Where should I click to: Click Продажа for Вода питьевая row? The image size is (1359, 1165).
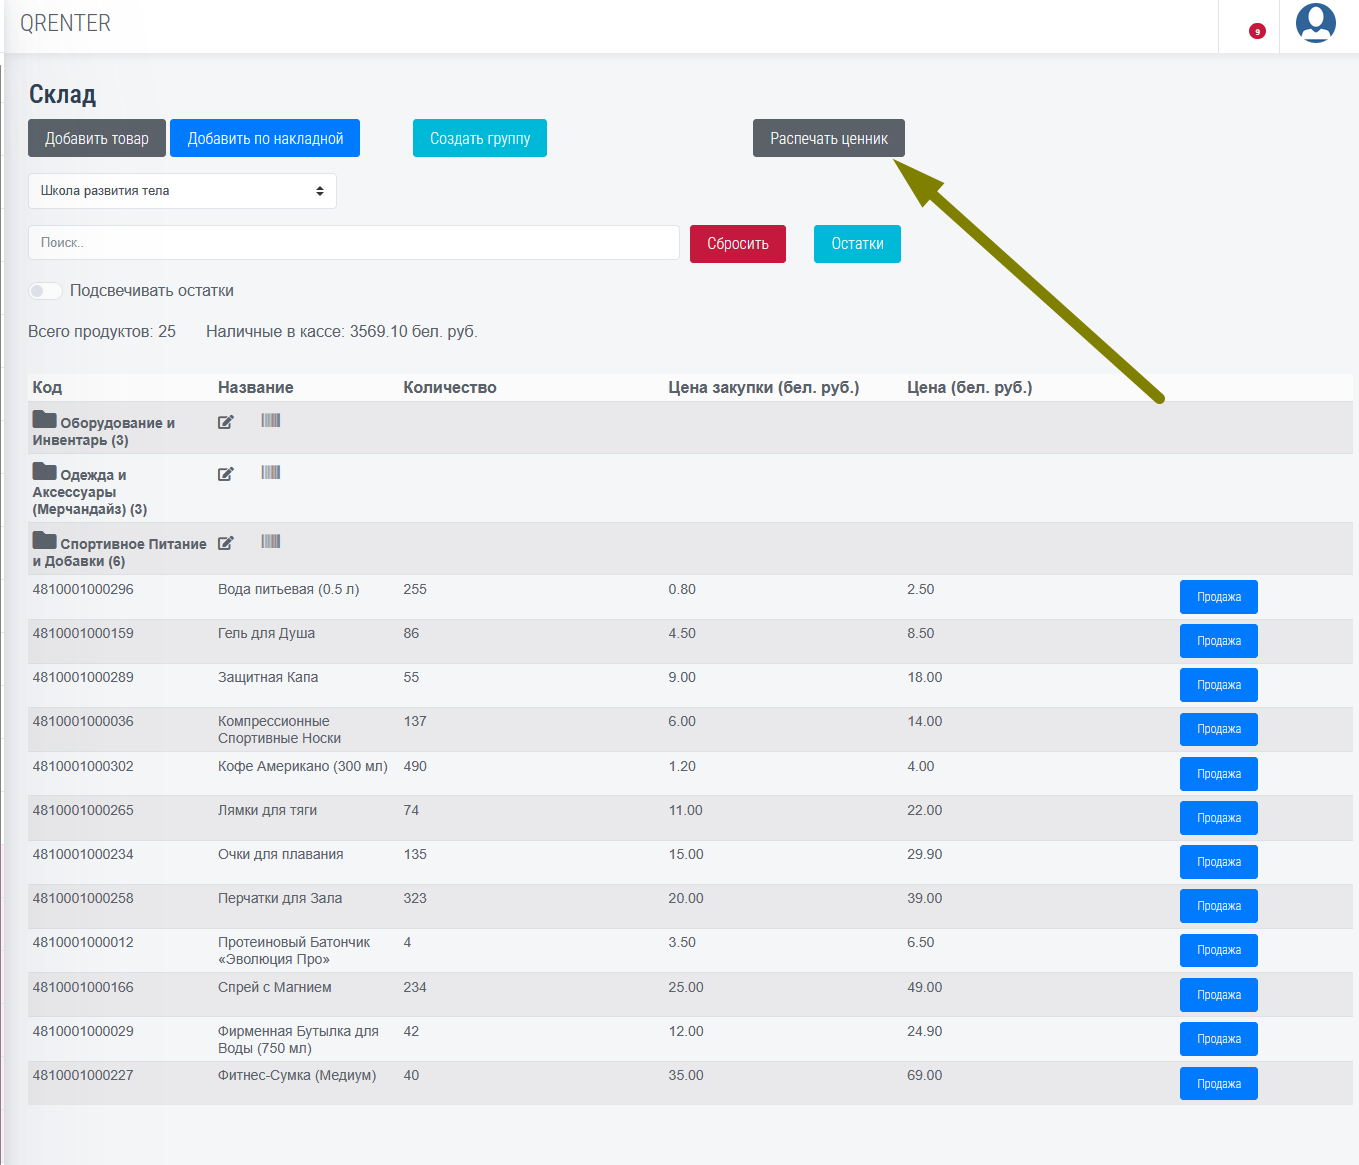(1218, 597)
